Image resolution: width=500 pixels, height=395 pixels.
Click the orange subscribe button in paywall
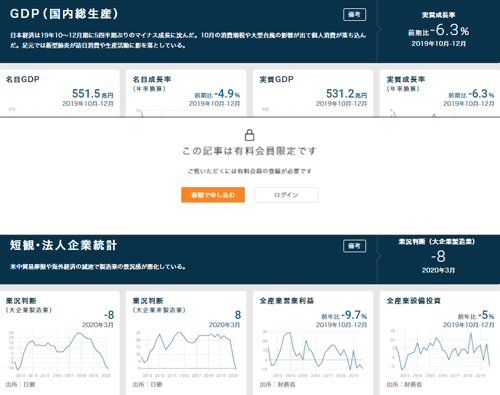coord(213,195)
